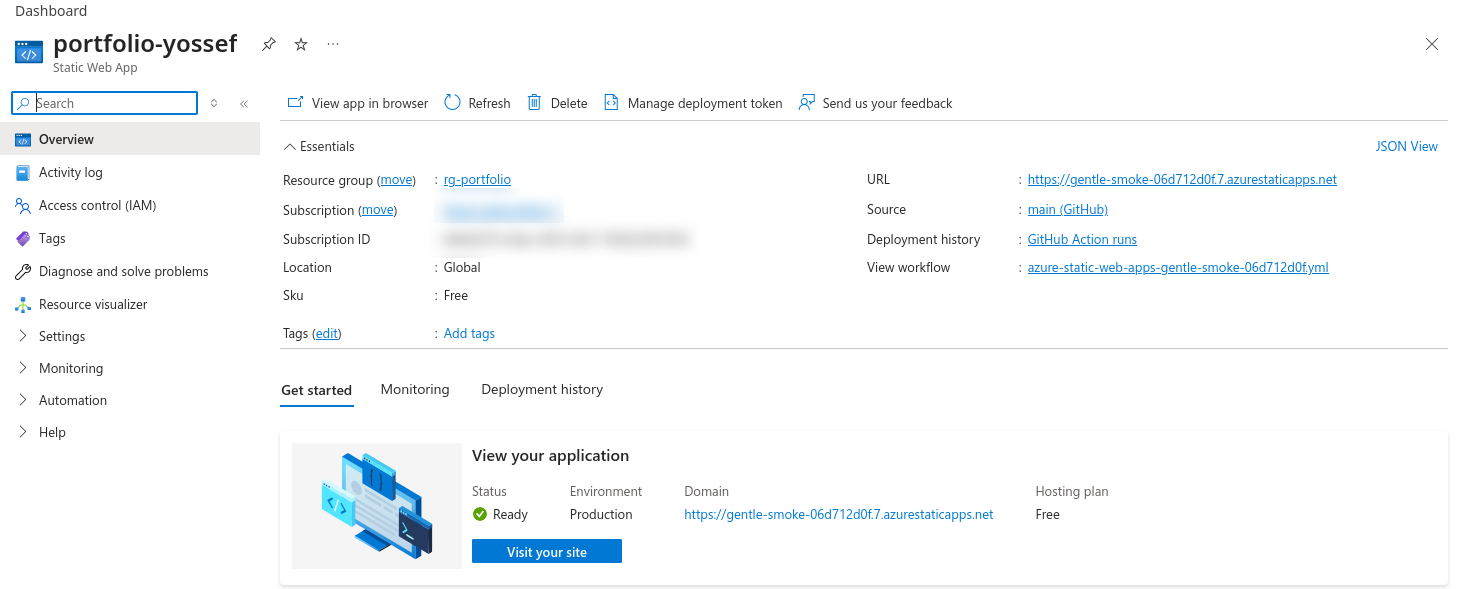This screenshot has width=1468, height=589.
Task: Pin portfolio-yossef to dashboard
Action: click(x=268, y=45)
